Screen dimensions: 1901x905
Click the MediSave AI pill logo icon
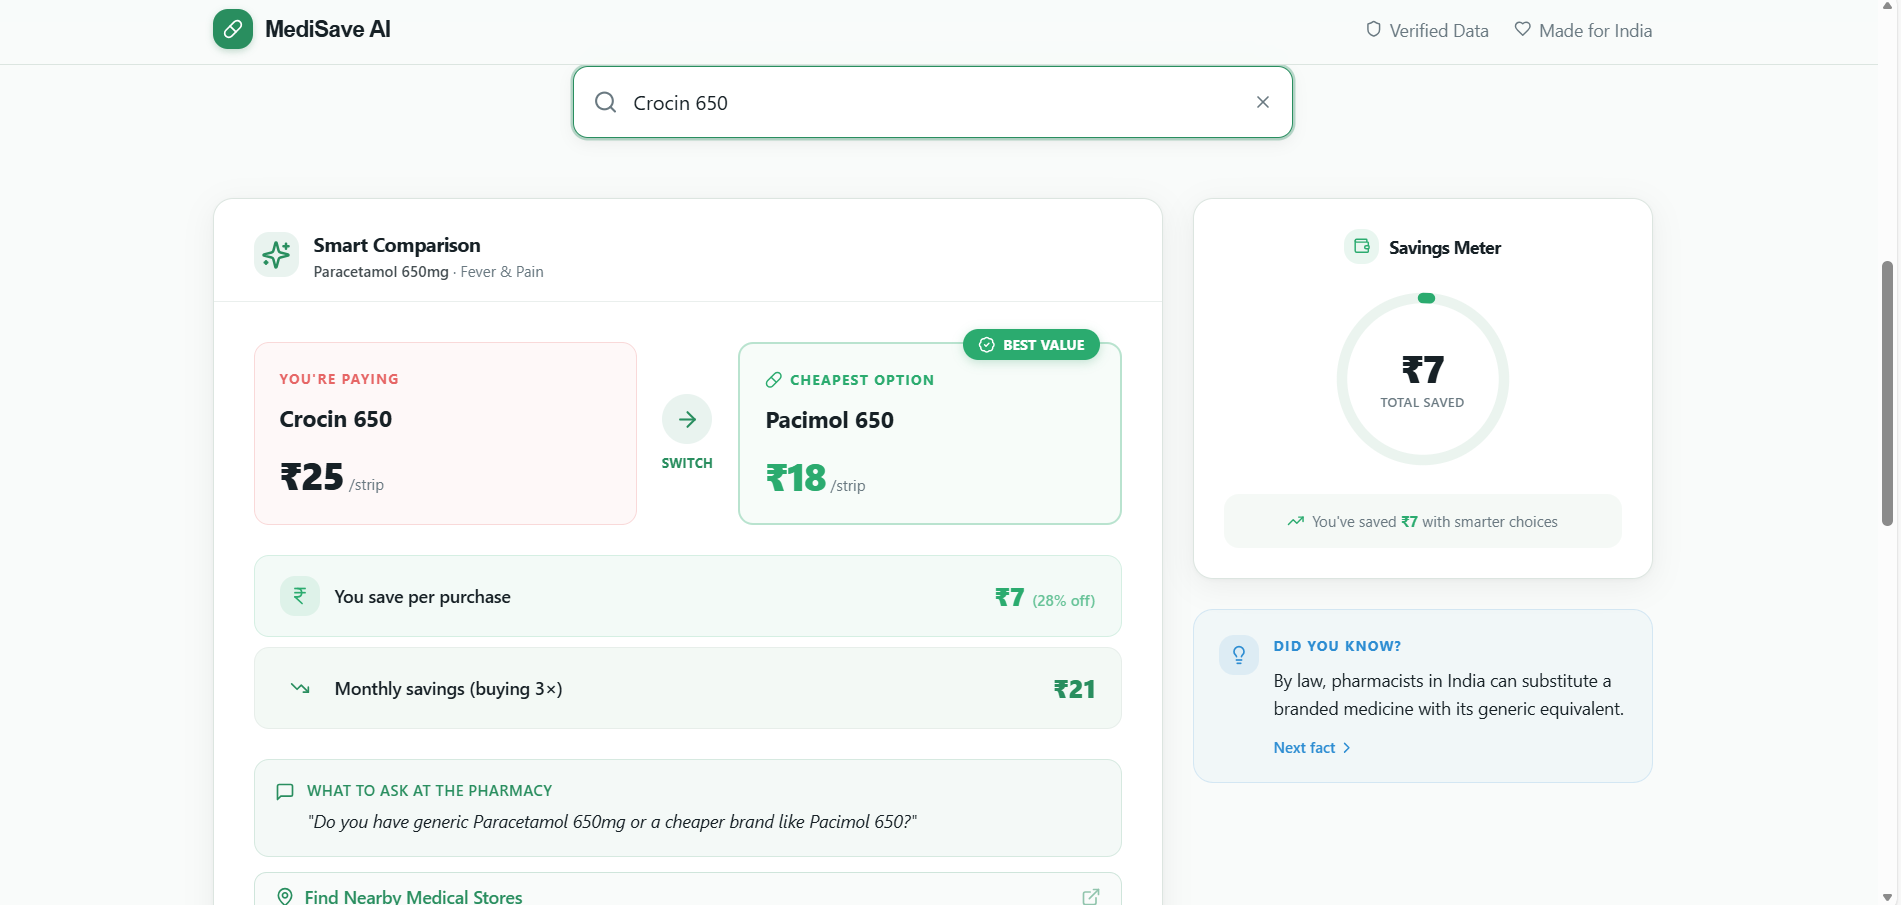click(x=232, y=29)
